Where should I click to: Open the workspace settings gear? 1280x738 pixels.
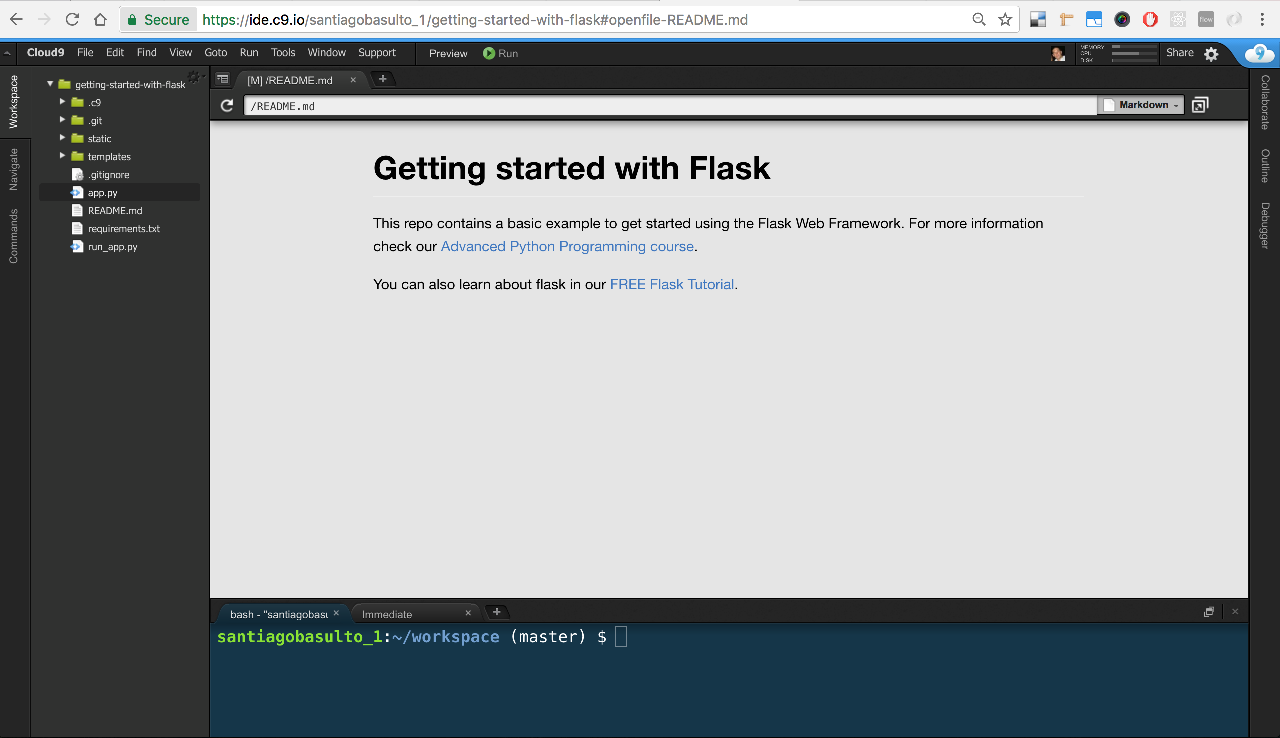click(1213, 53)
